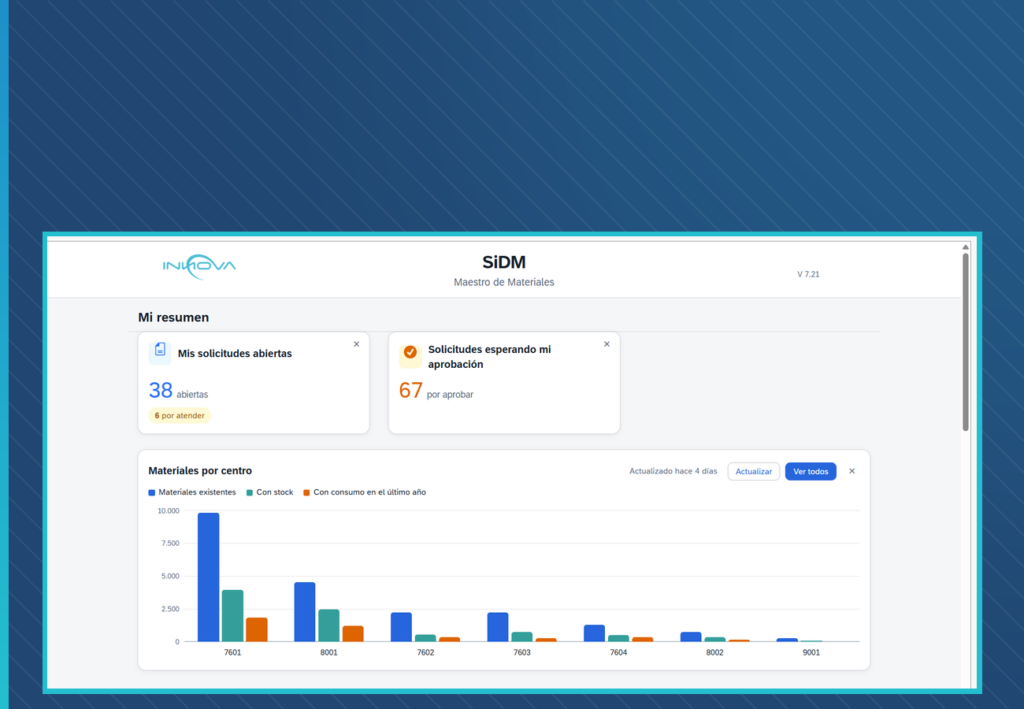The height and width of the screenshot is (709, 1024).
Task: Click the number 67 awaiting approval
Action: point(411,390)
